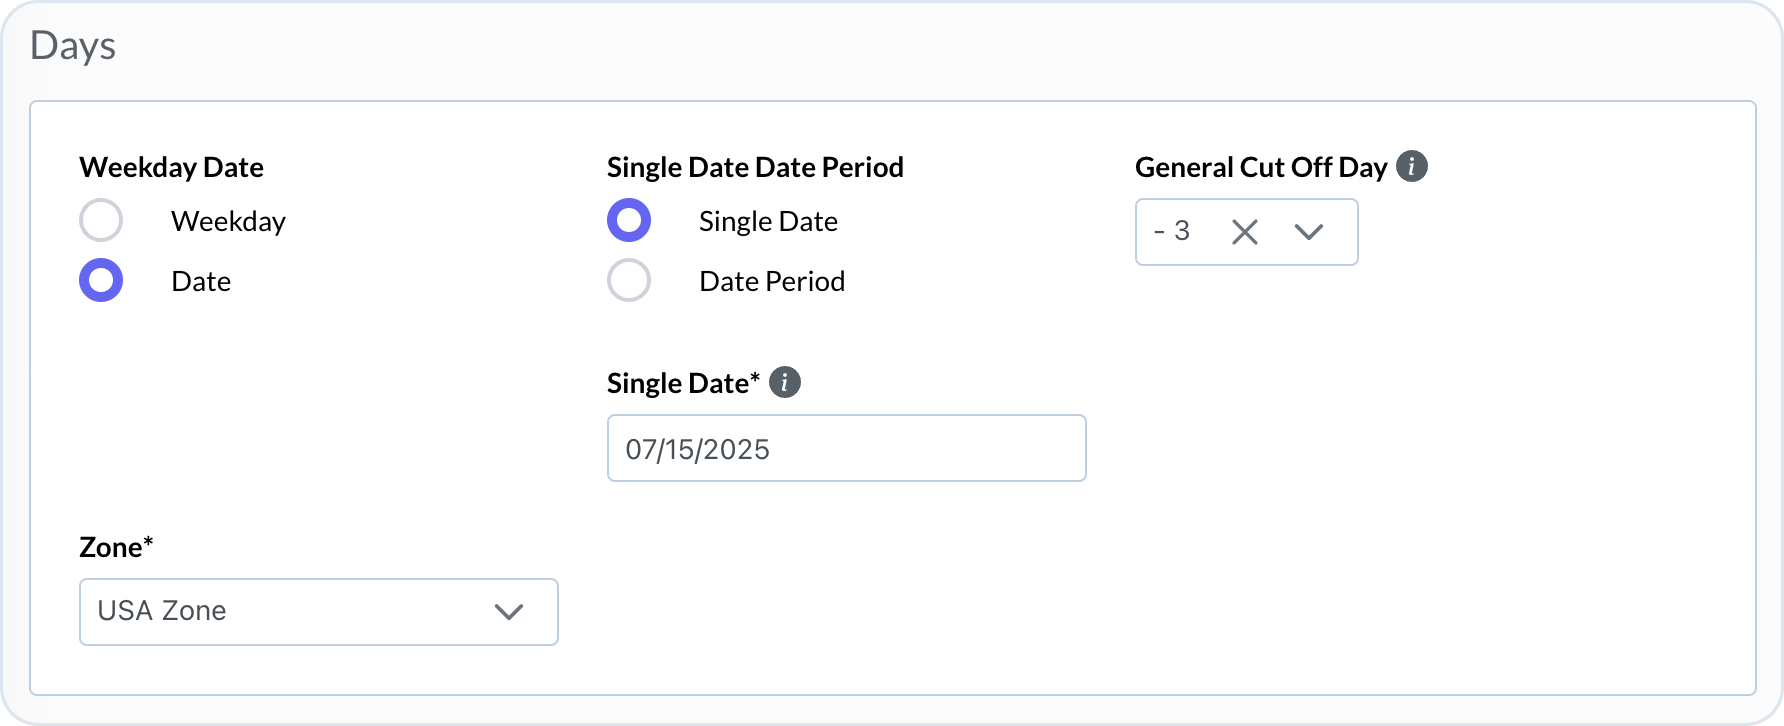Choose the Single Date radio option
Image resolution: width=1784 pixels, height=726 pixels.
point(629,221)
